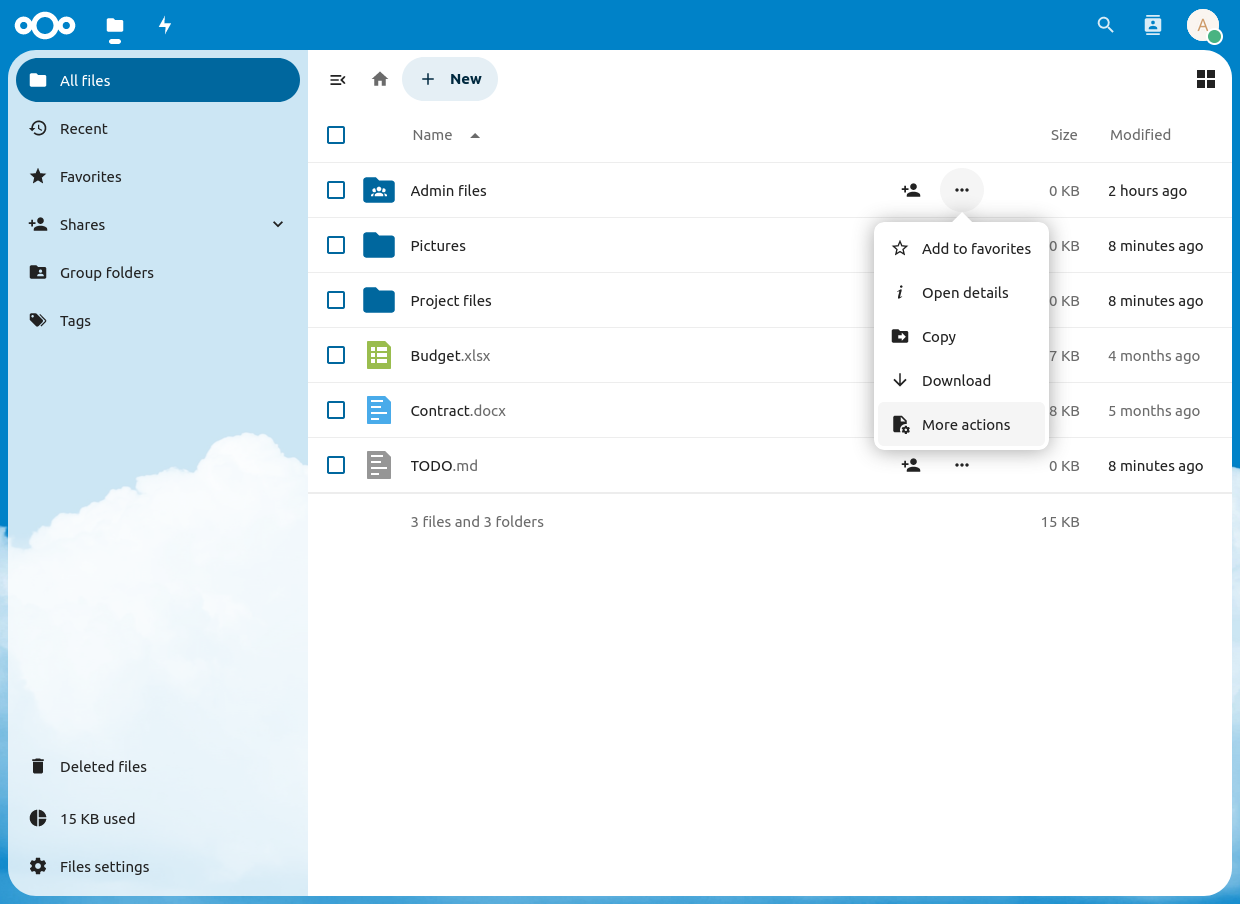1240x904 pixels.
Task: Go to home folder breadcrumb icon
Action: click(x=380, y=79)
